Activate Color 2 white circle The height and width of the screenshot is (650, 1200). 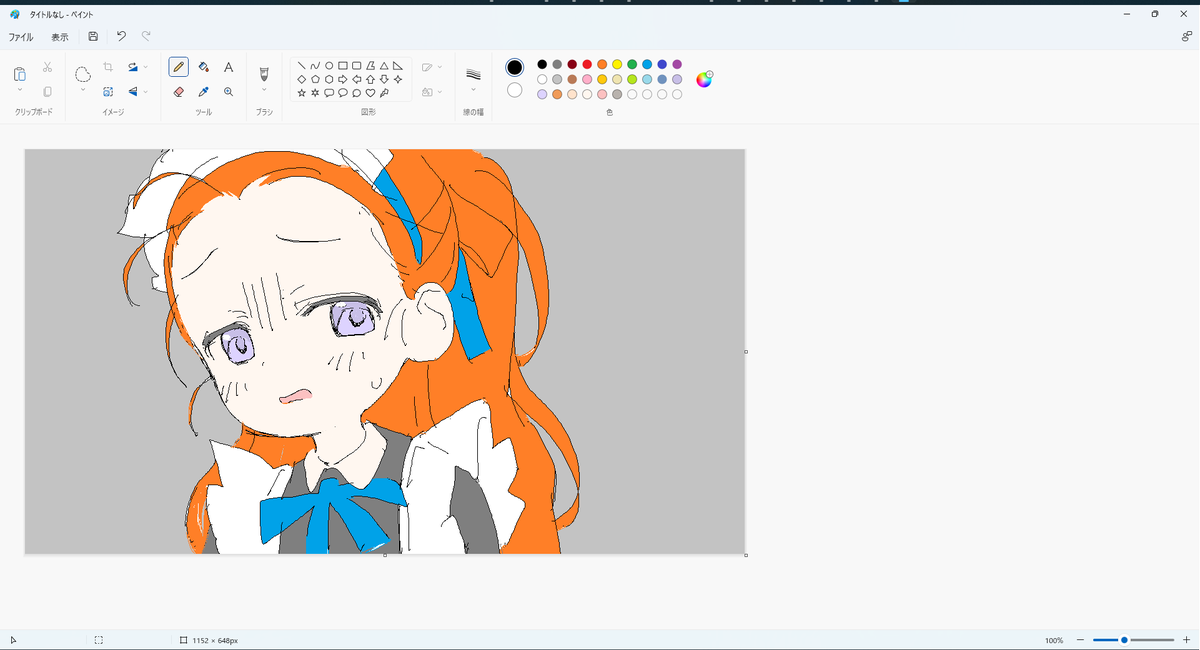tap(514, 90)
